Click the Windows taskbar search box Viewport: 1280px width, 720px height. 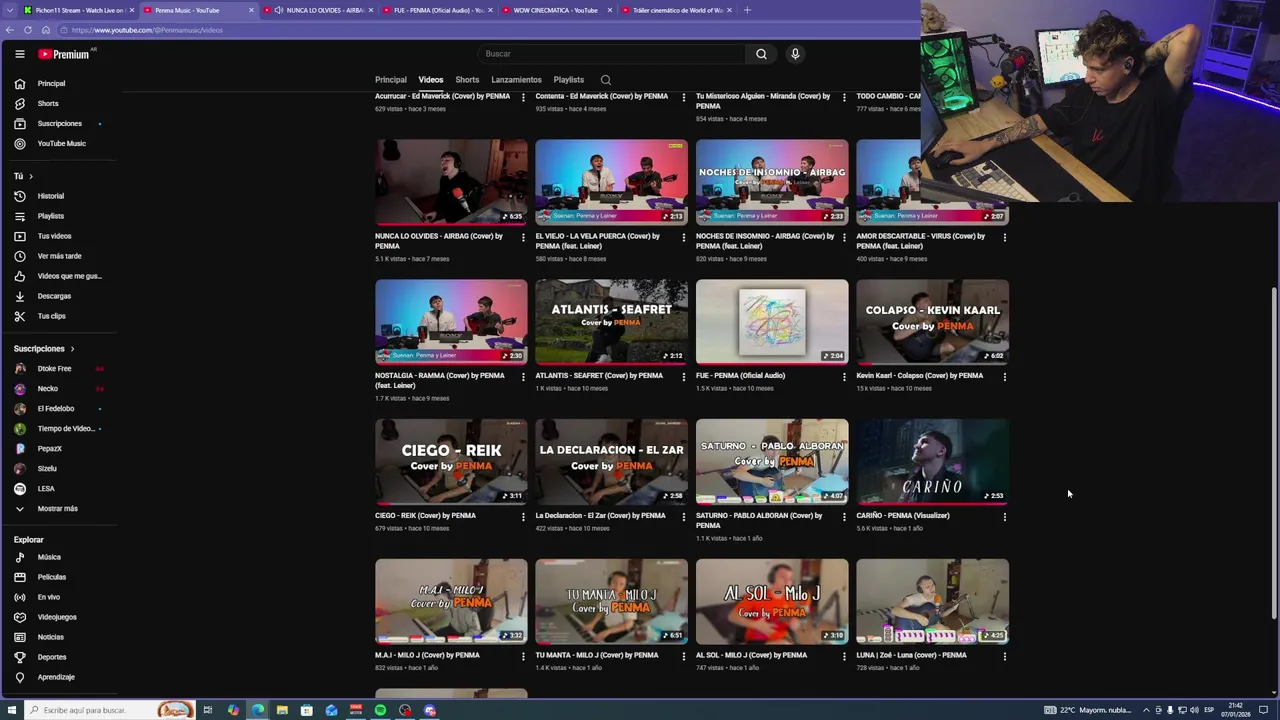110,710
